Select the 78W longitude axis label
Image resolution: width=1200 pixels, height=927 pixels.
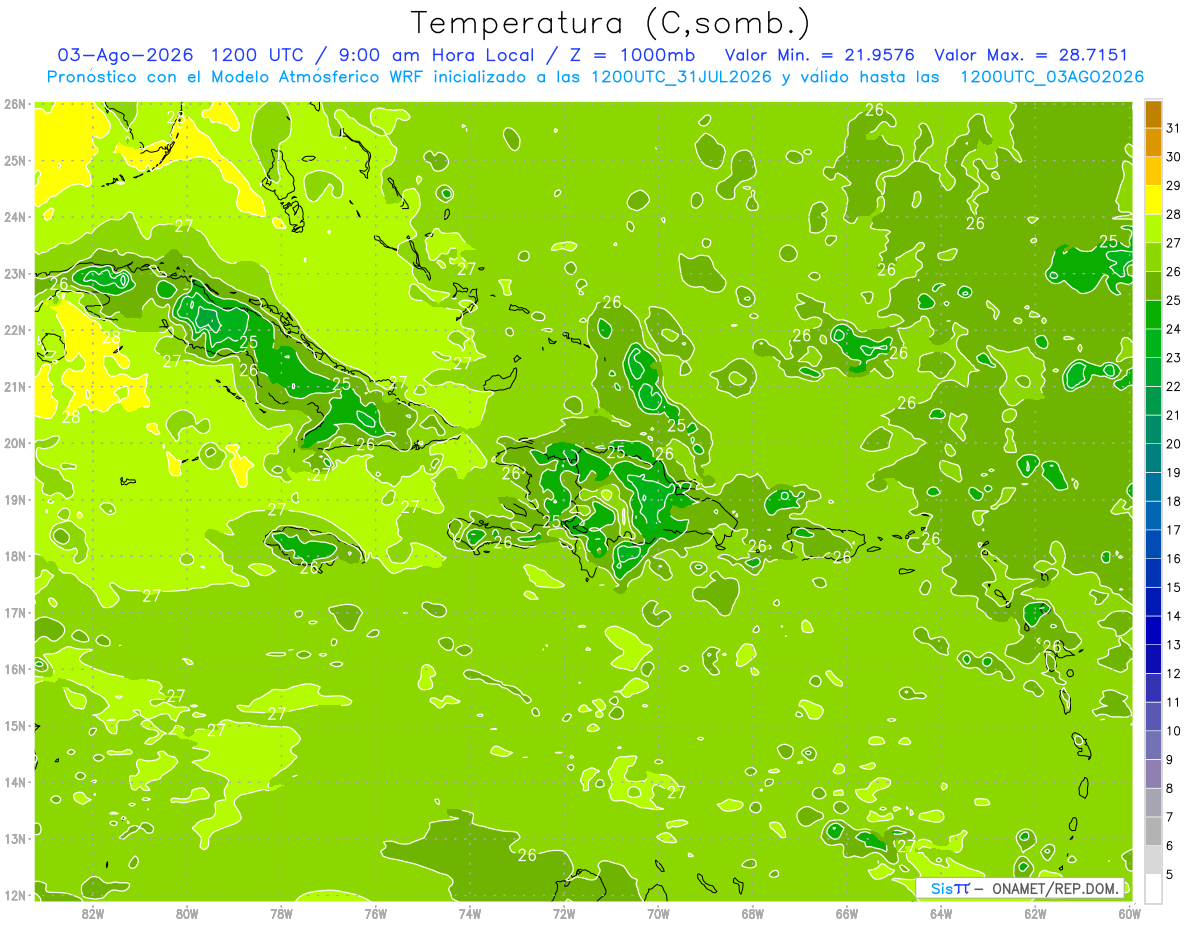pos(281,913)
